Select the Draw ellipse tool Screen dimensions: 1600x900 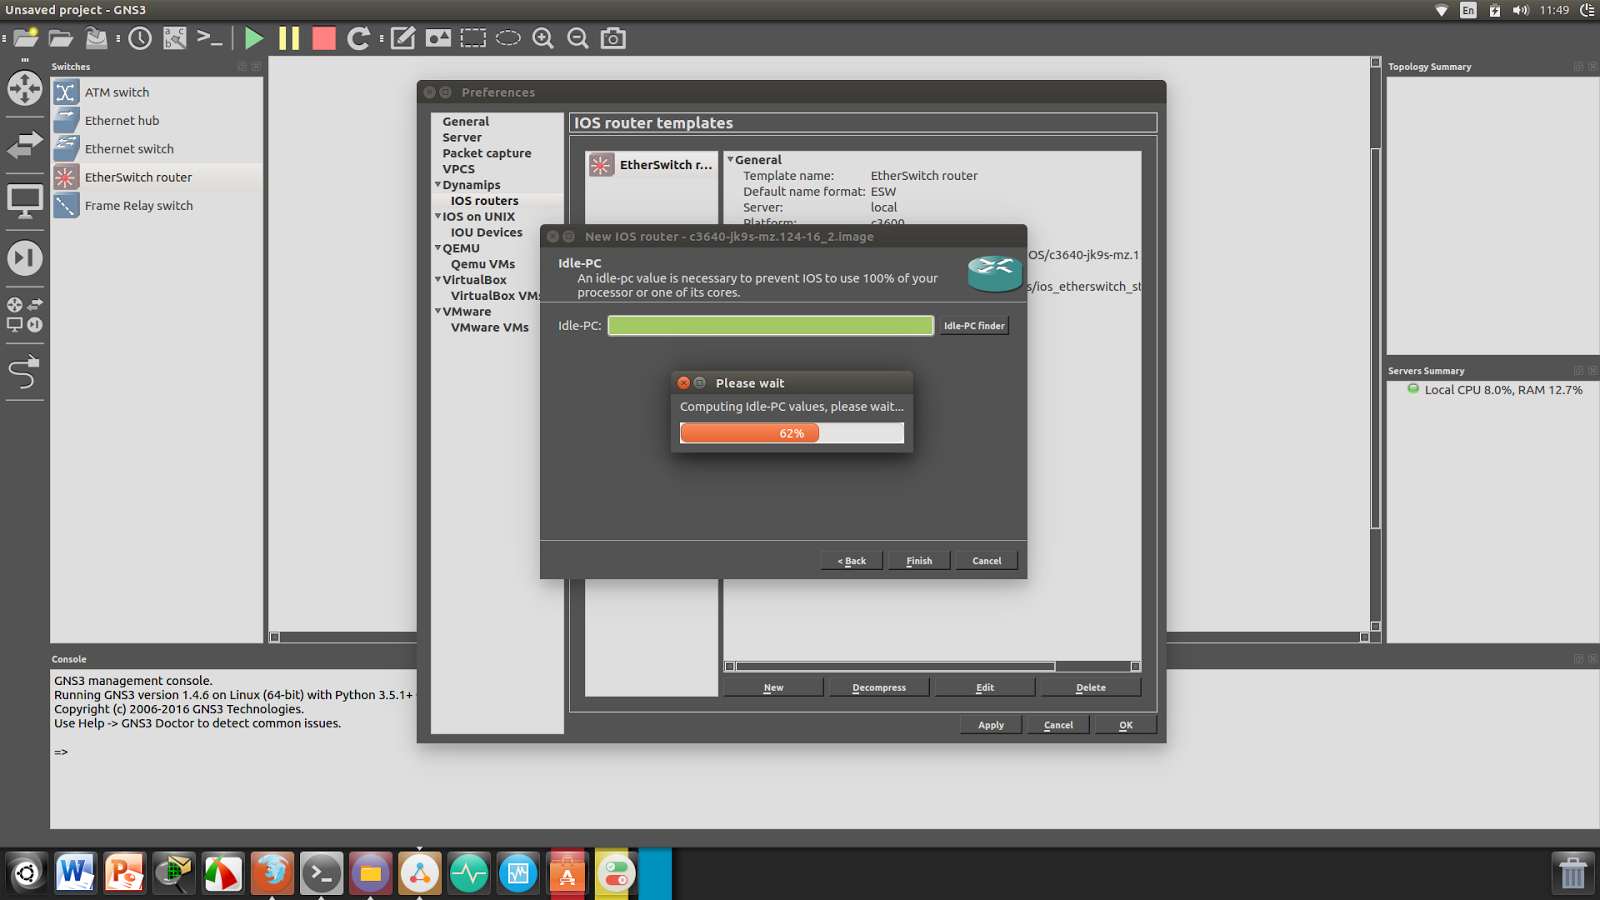508,38
